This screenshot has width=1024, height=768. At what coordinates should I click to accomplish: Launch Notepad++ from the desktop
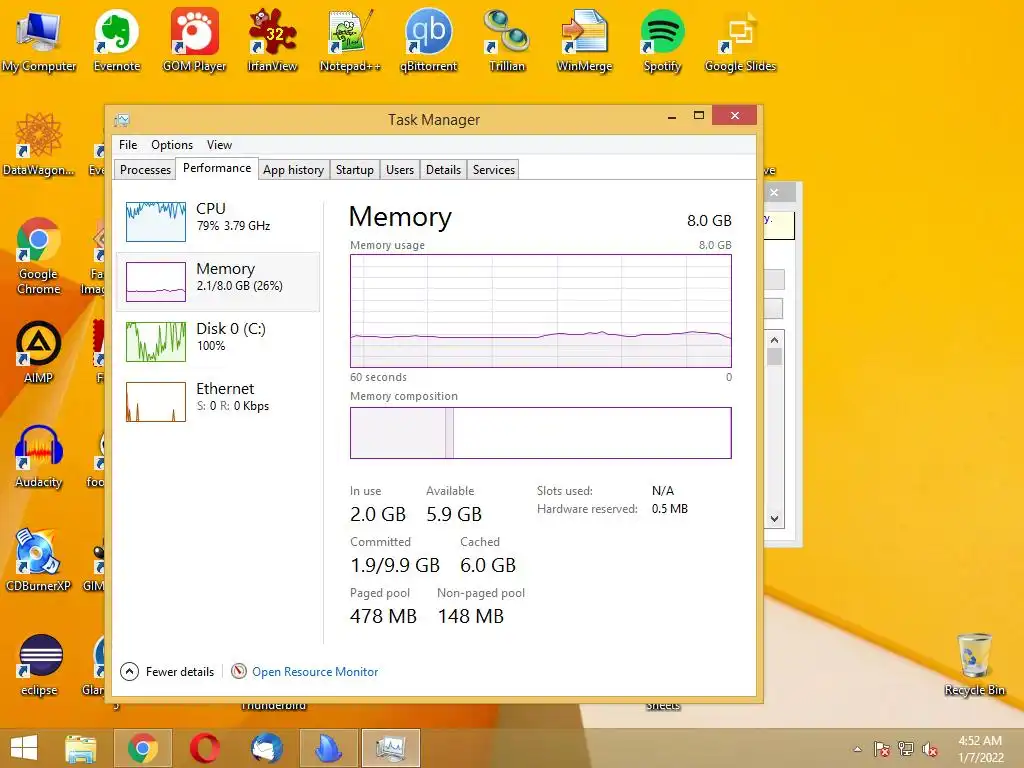[x=350, y=39]
